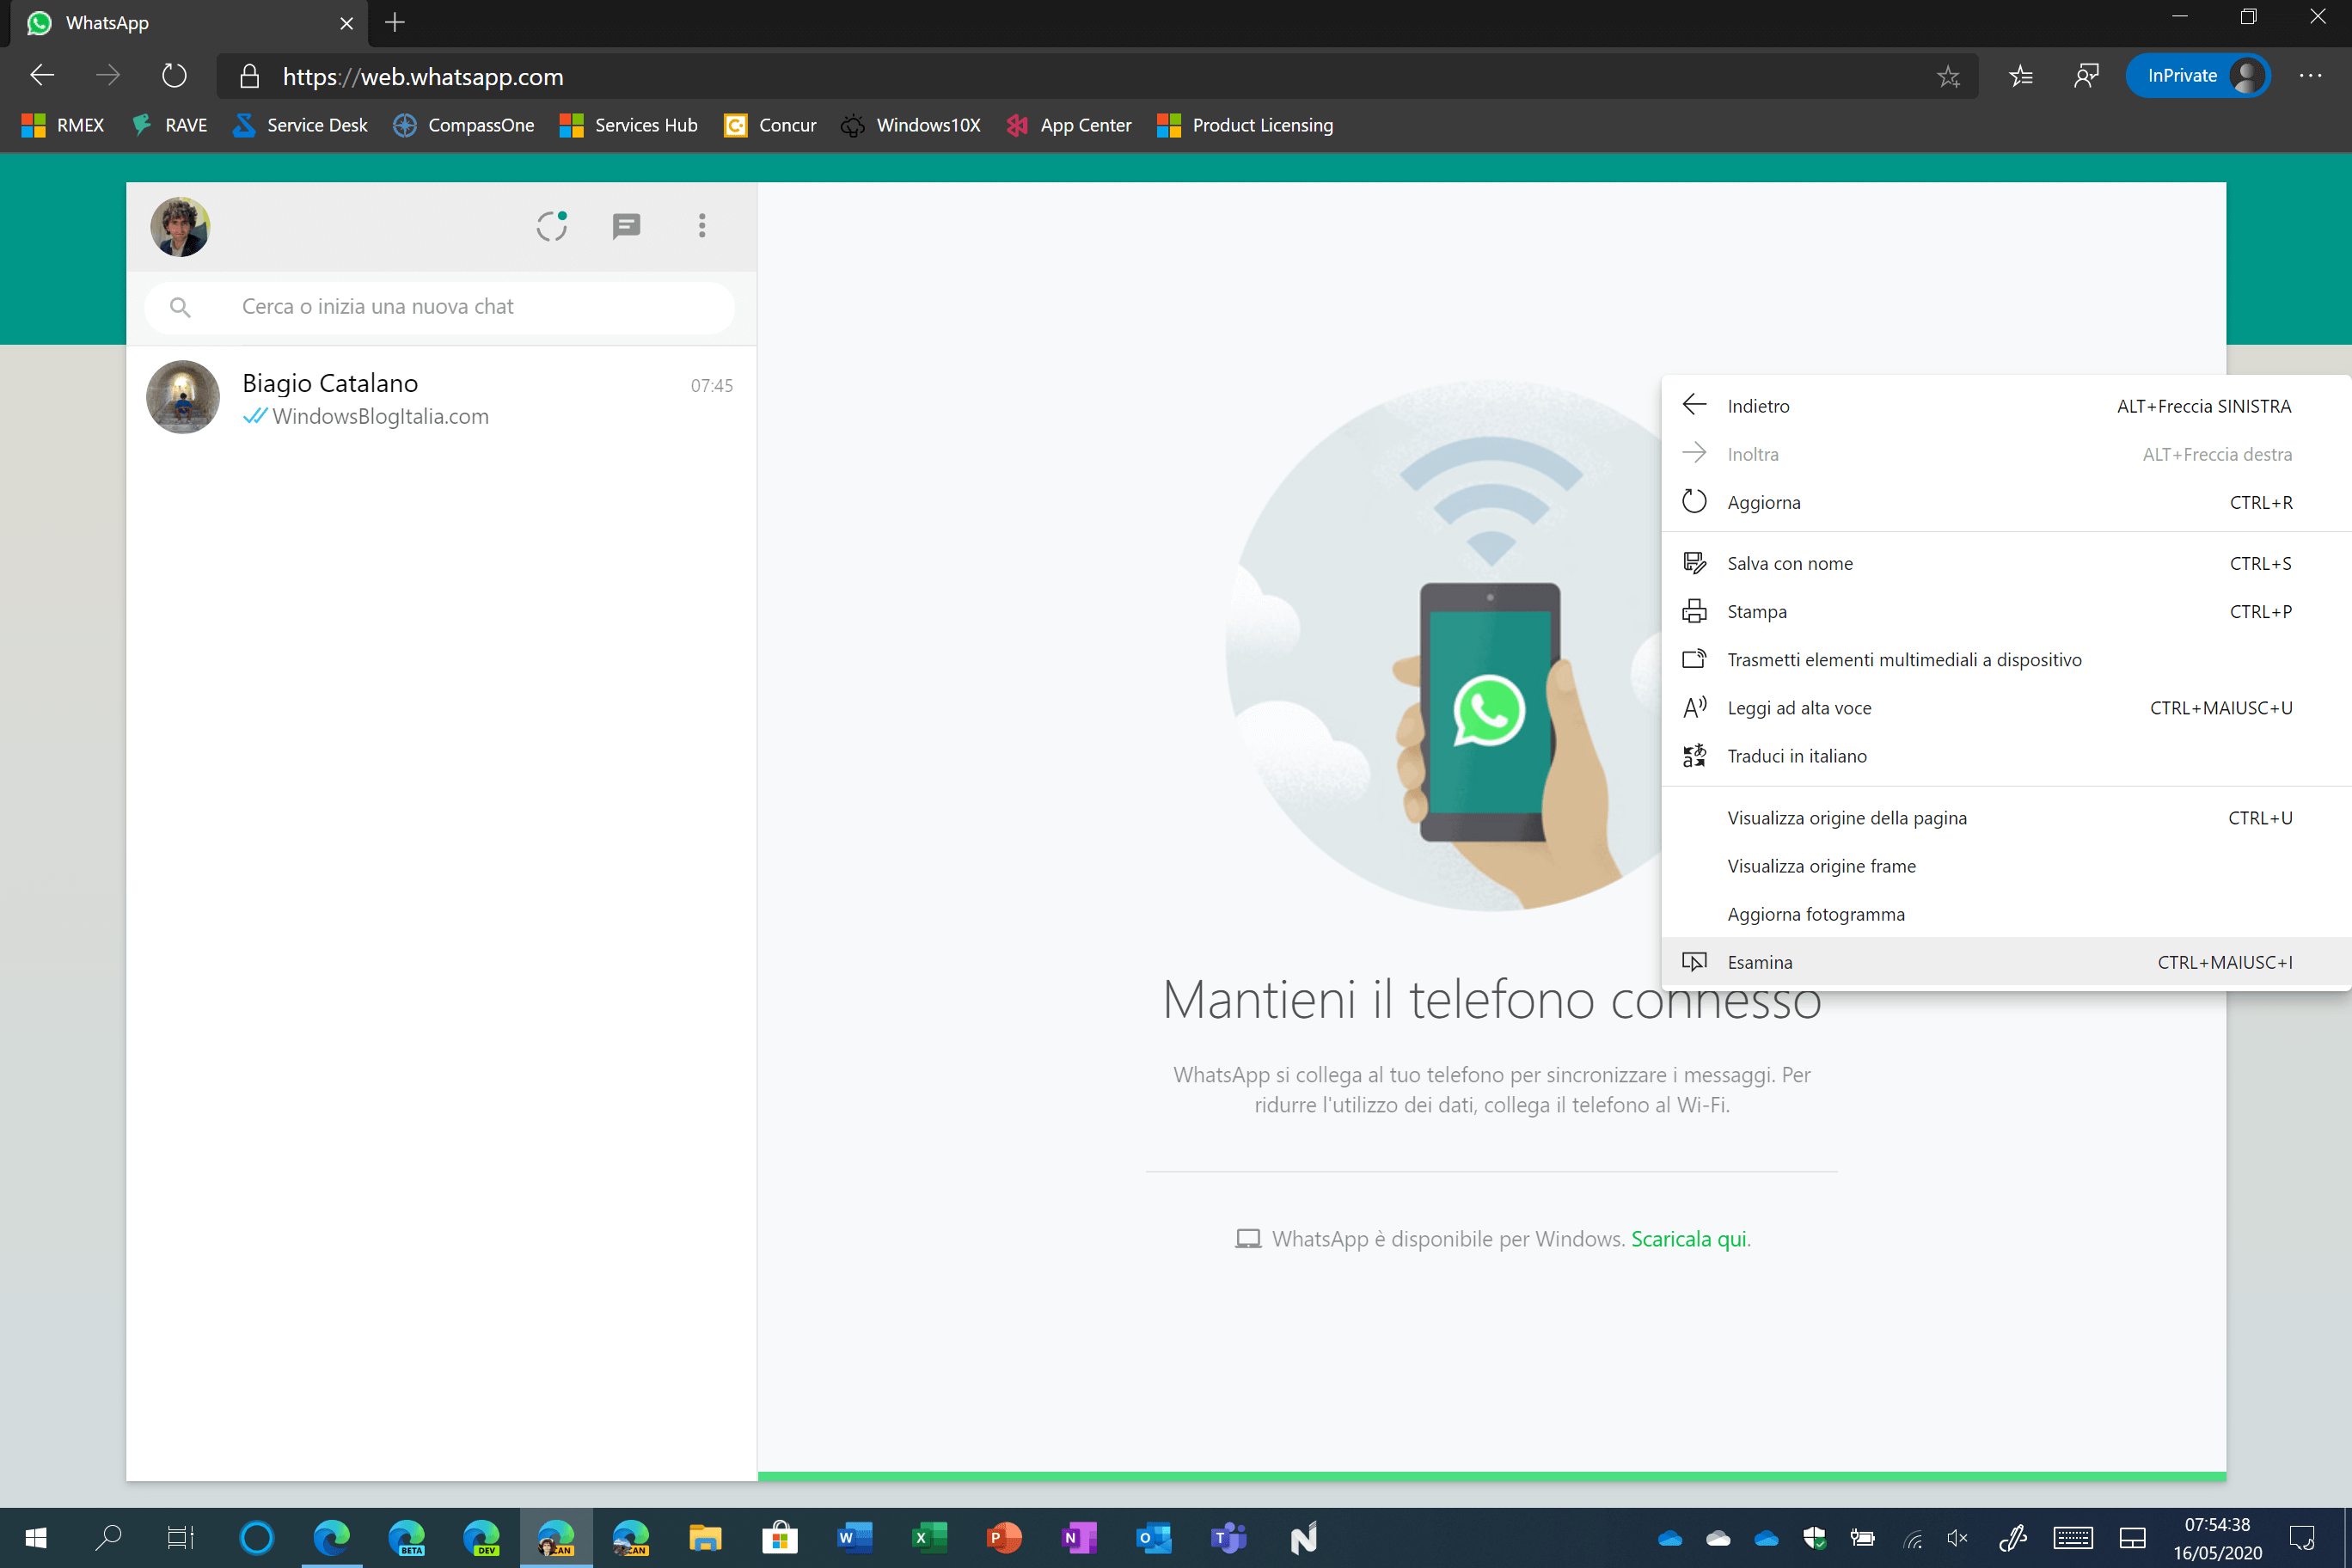Close the WhatsApp tab
Image resolution: width=2352 pixels, height=1568 pixels.
click(346, 23)
